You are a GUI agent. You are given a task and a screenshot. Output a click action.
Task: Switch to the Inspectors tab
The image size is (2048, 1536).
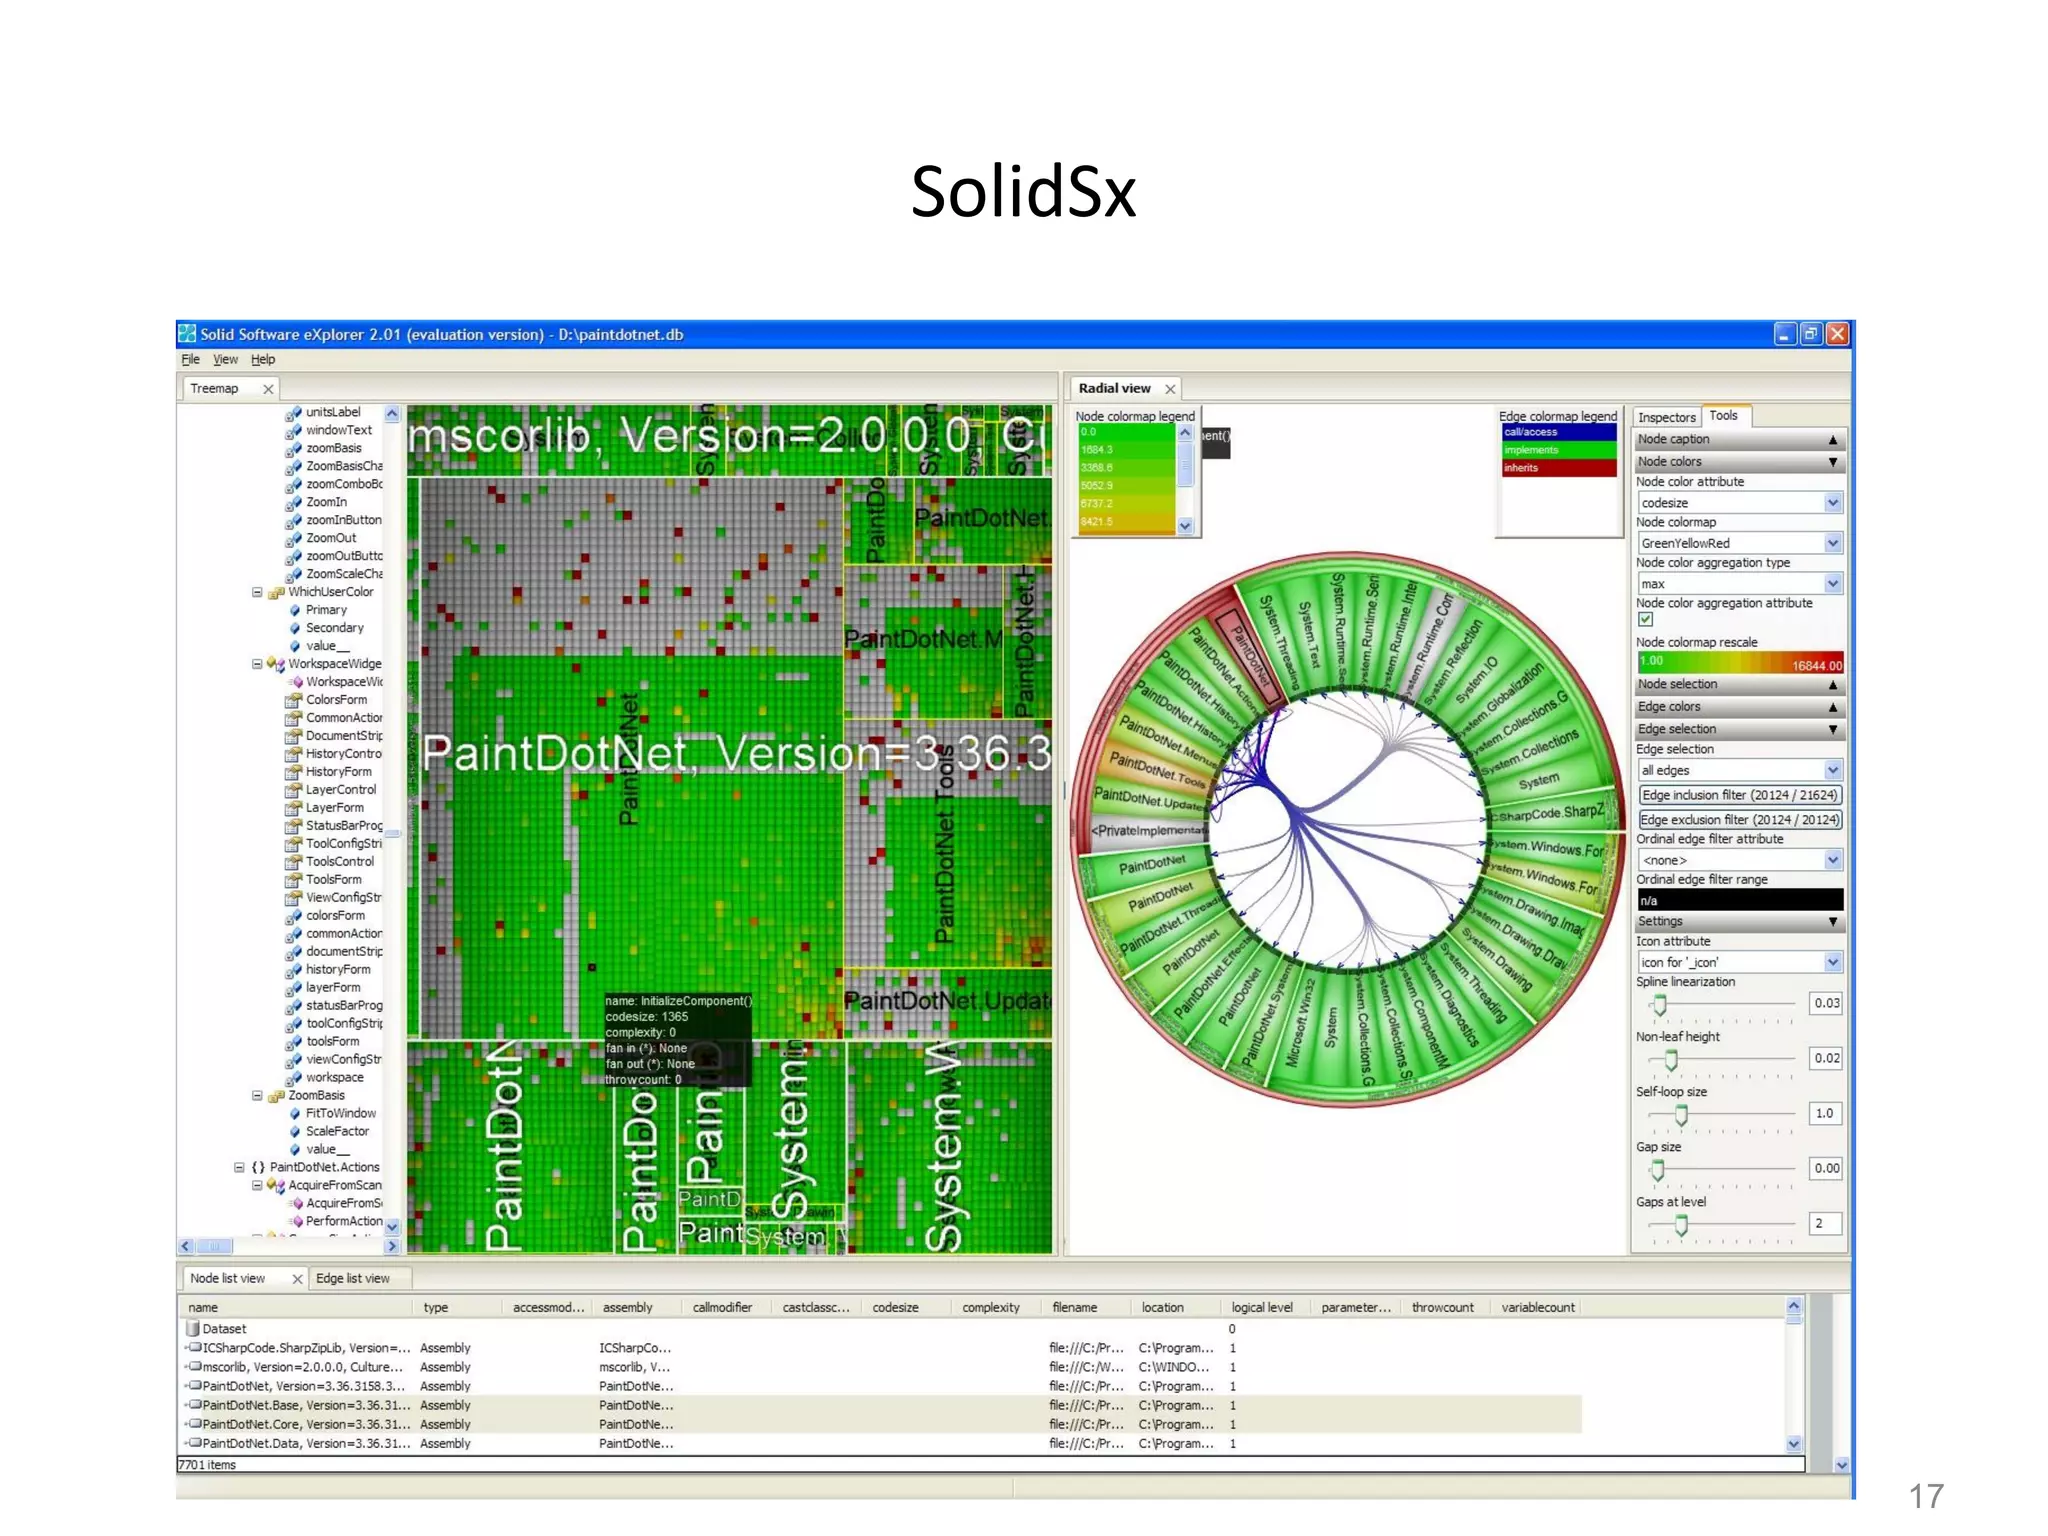point(1667,418)
